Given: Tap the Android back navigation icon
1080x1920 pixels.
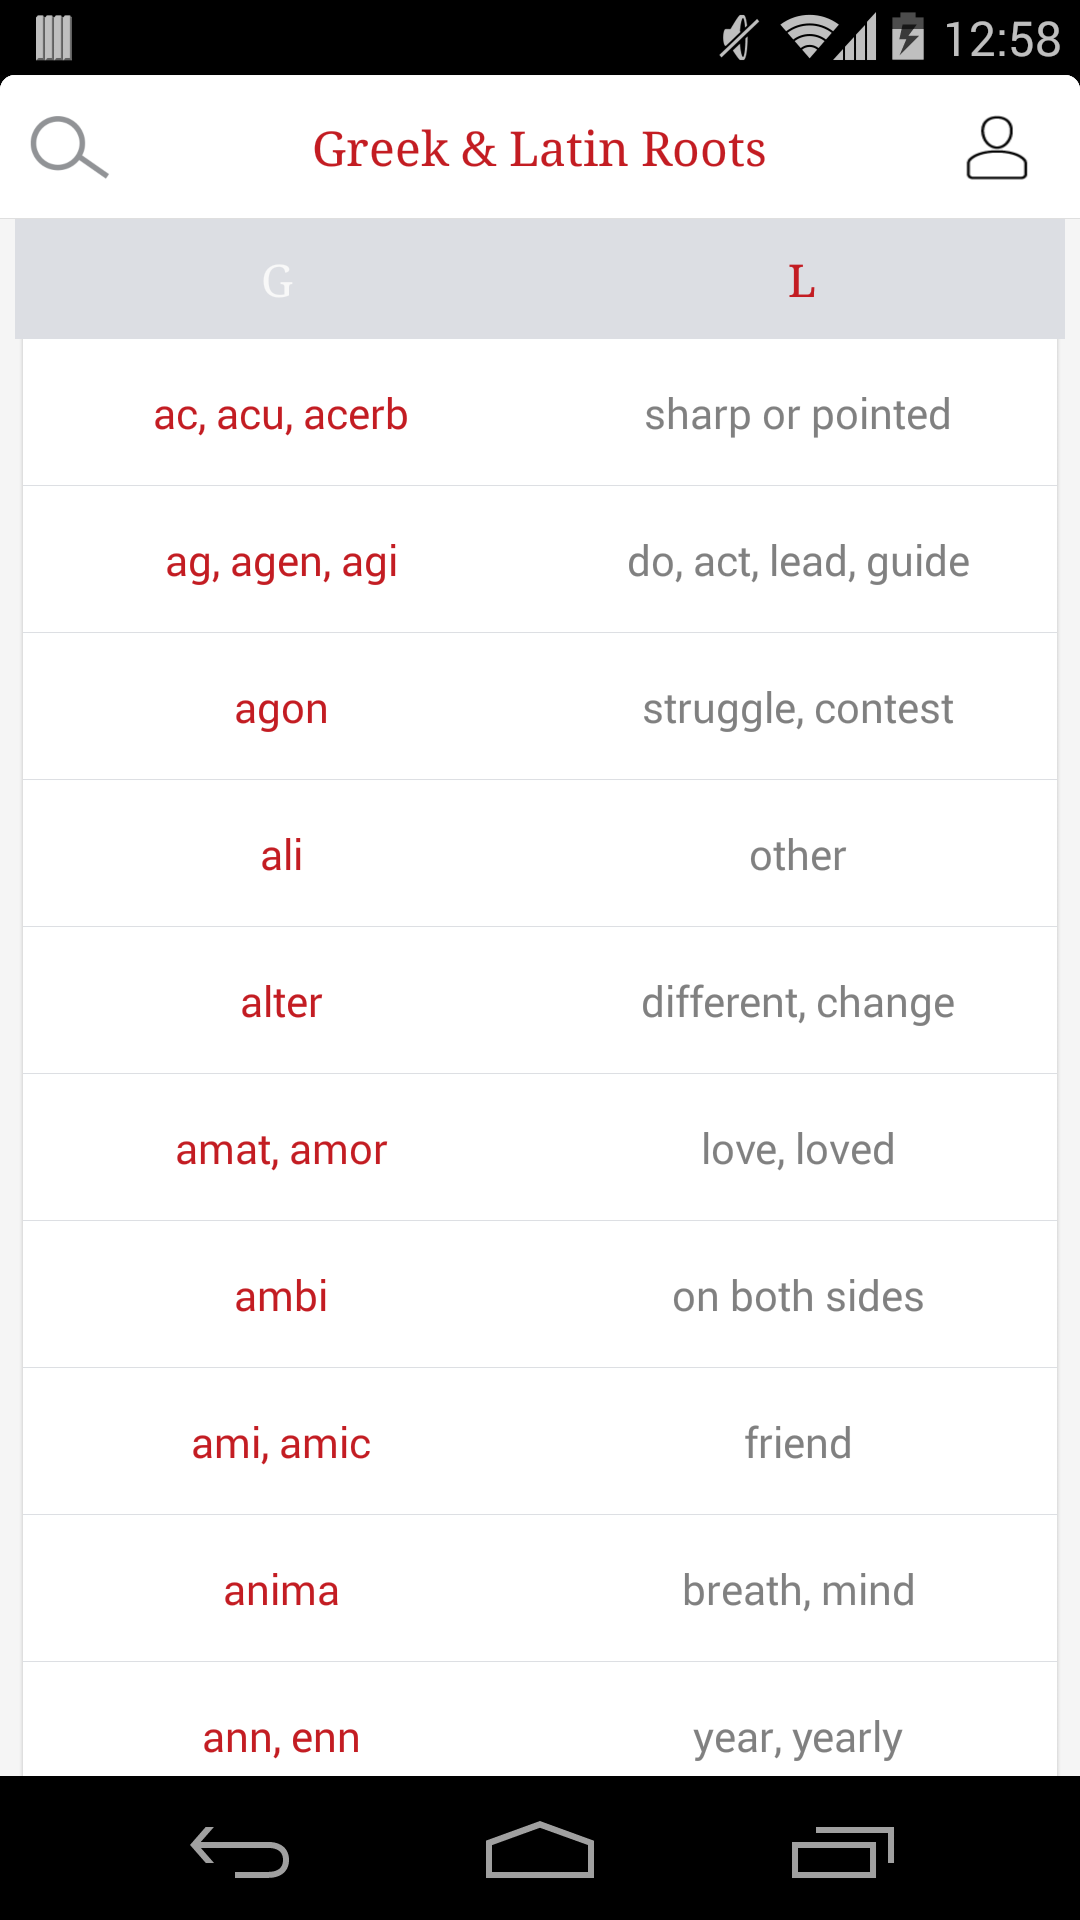Looking at the screenshot, I should 240,1851.
